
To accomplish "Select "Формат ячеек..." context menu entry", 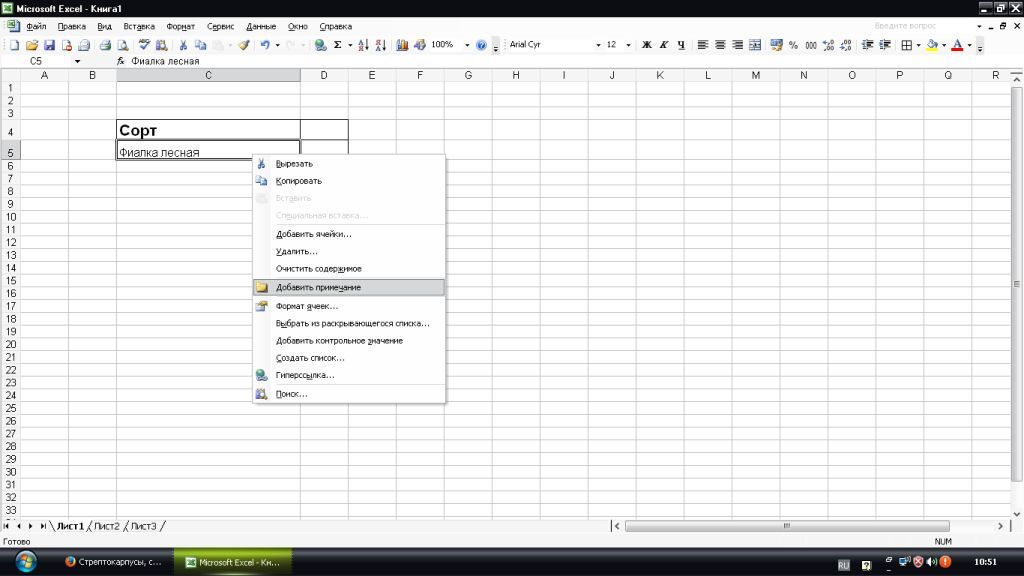I will (x=306, y=306).
